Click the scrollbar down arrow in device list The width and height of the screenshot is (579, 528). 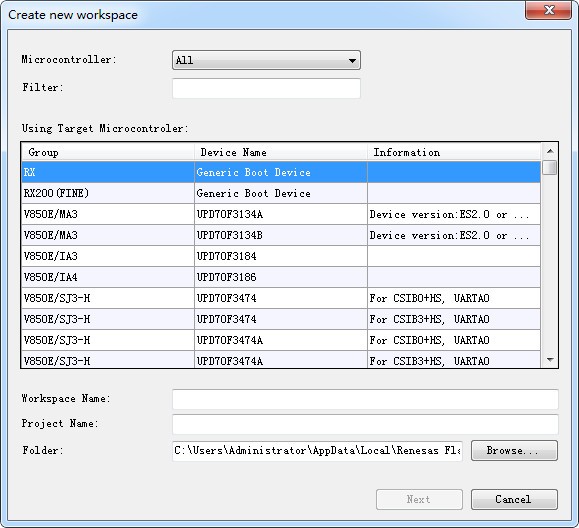550,360
